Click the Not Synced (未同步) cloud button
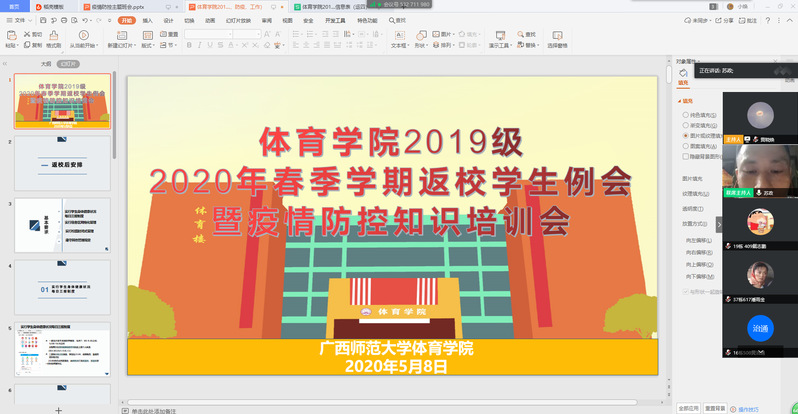 [697, 20]
